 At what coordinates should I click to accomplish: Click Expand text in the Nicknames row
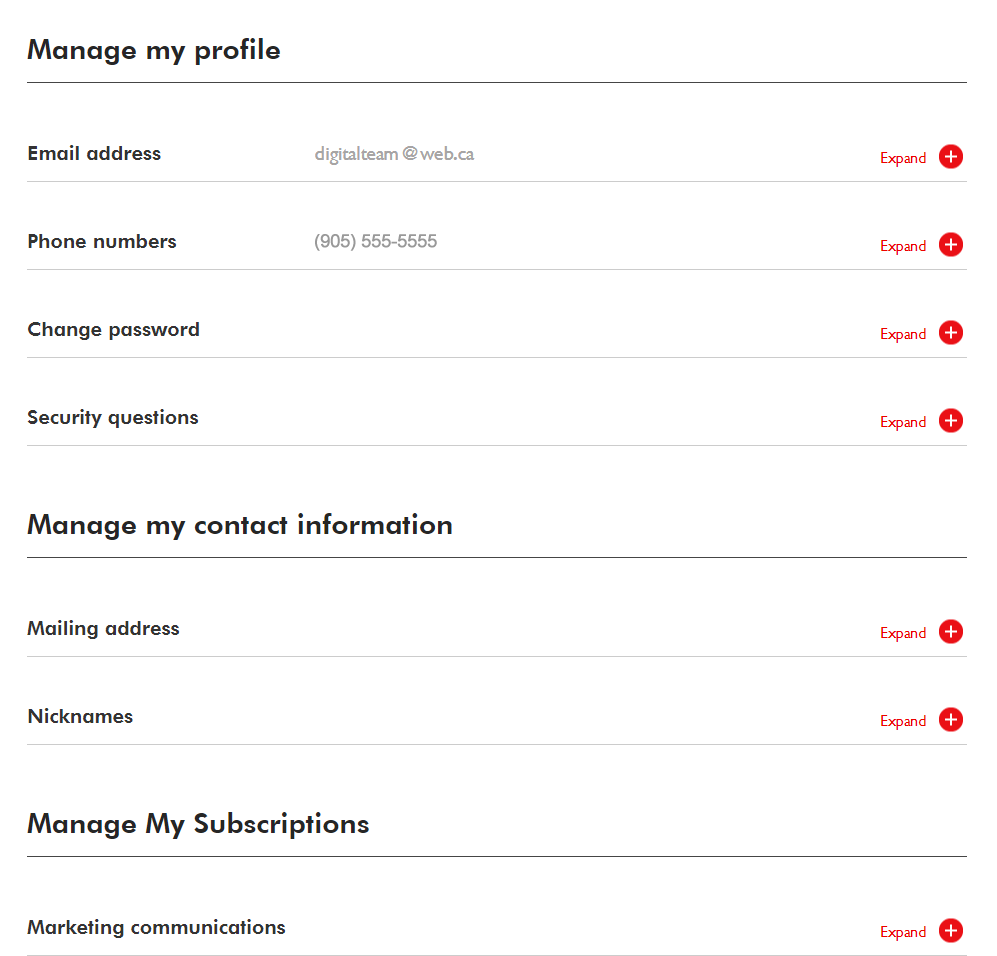[x=902, y=721]
